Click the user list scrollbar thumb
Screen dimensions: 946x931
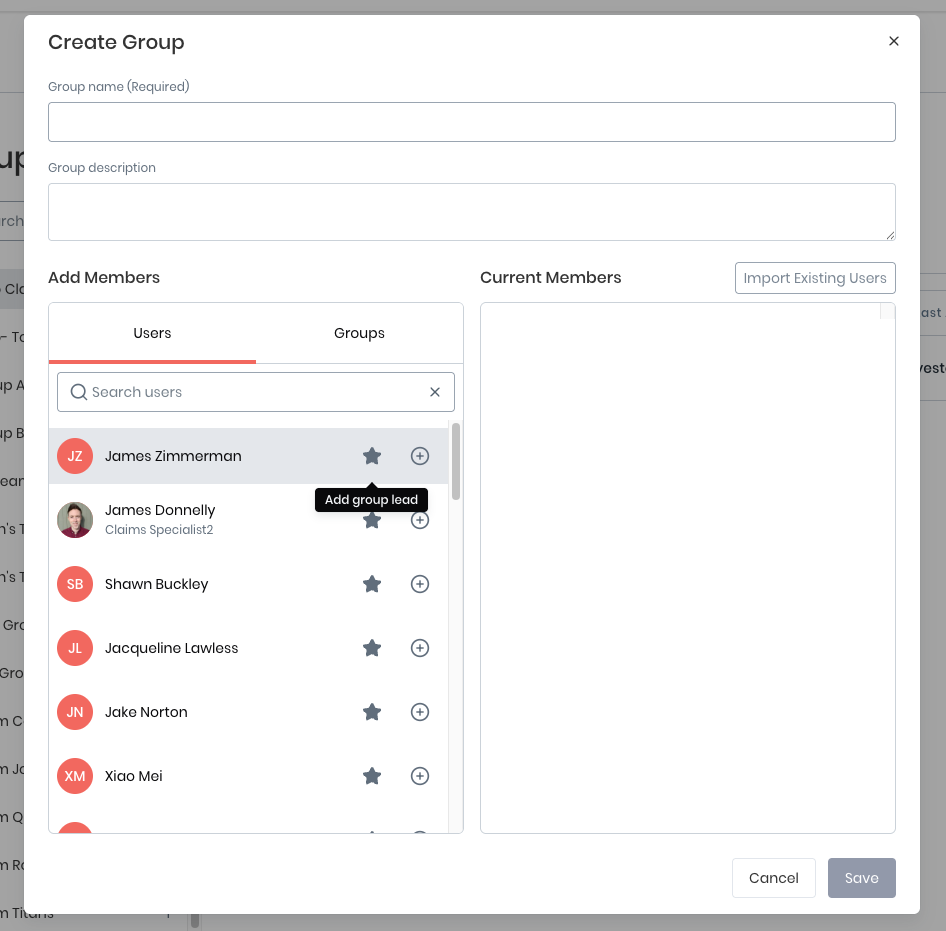(x=456, y=461)
